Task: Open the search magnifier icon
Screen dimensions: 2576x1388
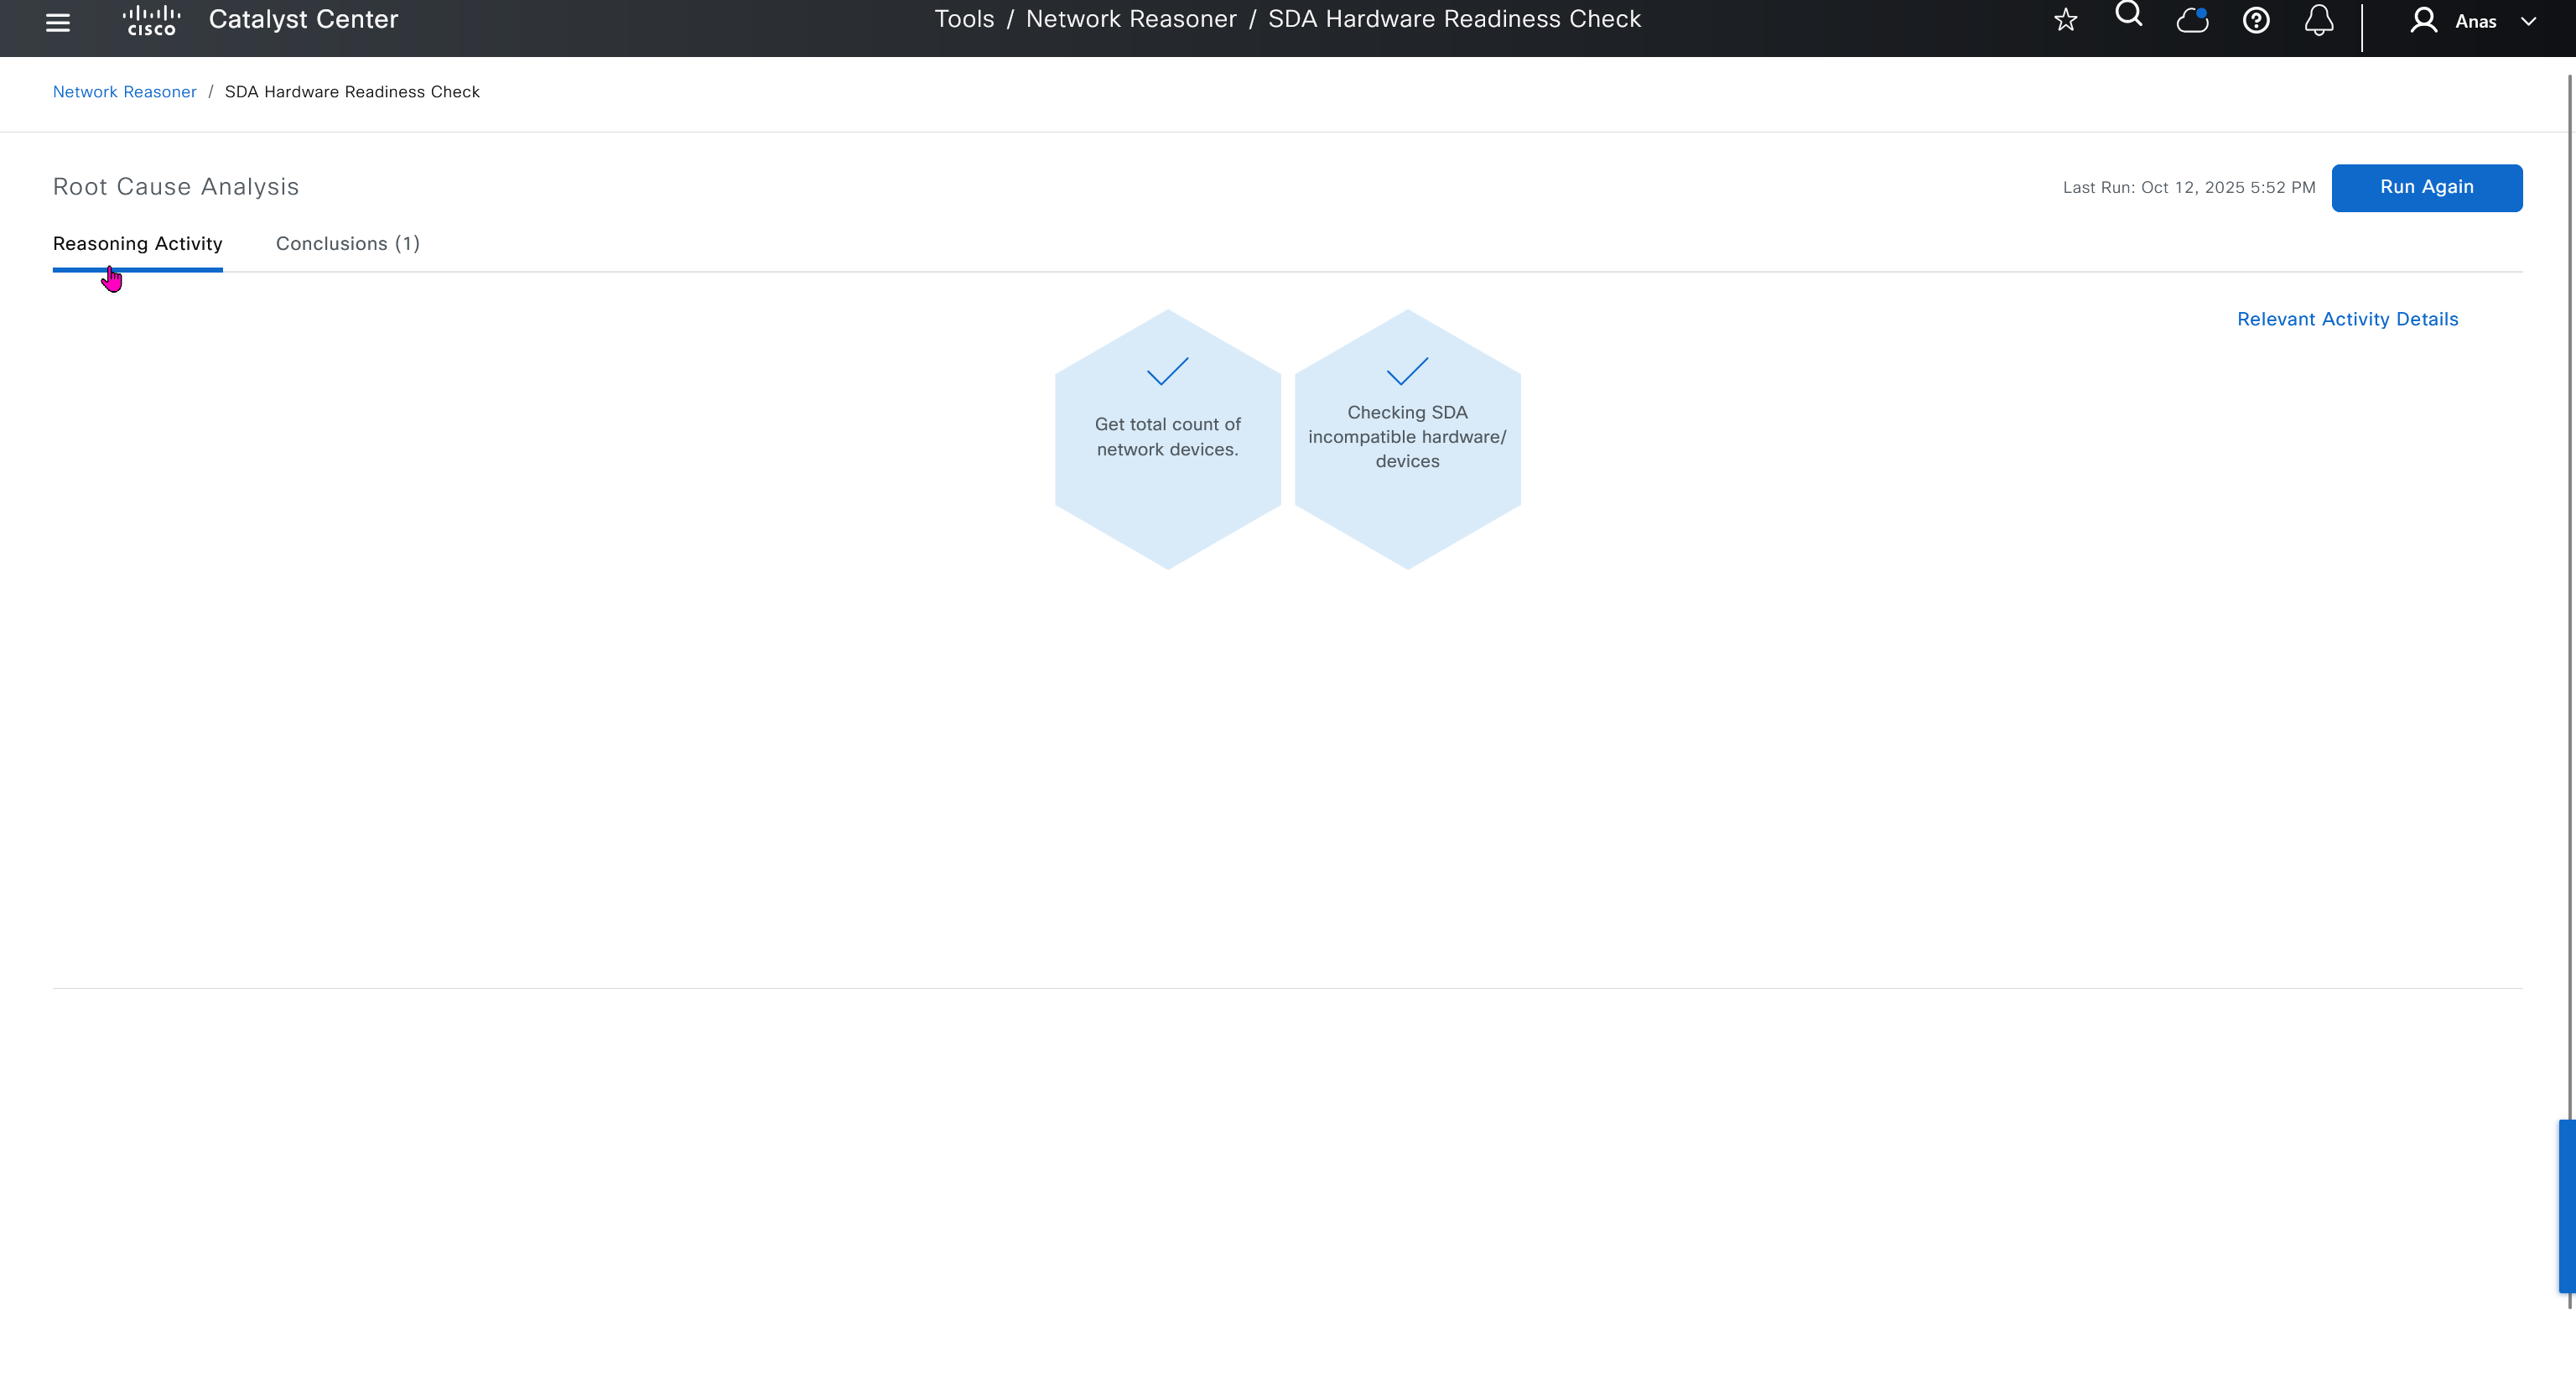Action: pos(2128,15)
